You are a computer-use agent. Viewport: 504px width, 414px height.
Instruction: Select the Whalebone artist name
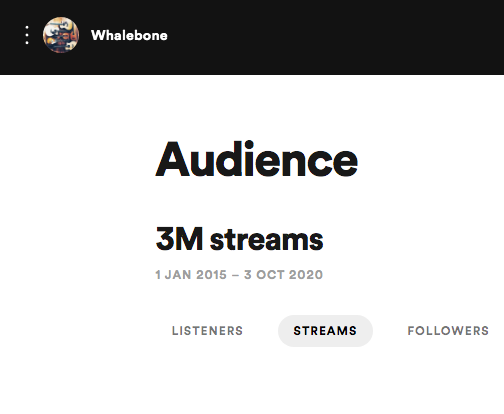[129, 35]
